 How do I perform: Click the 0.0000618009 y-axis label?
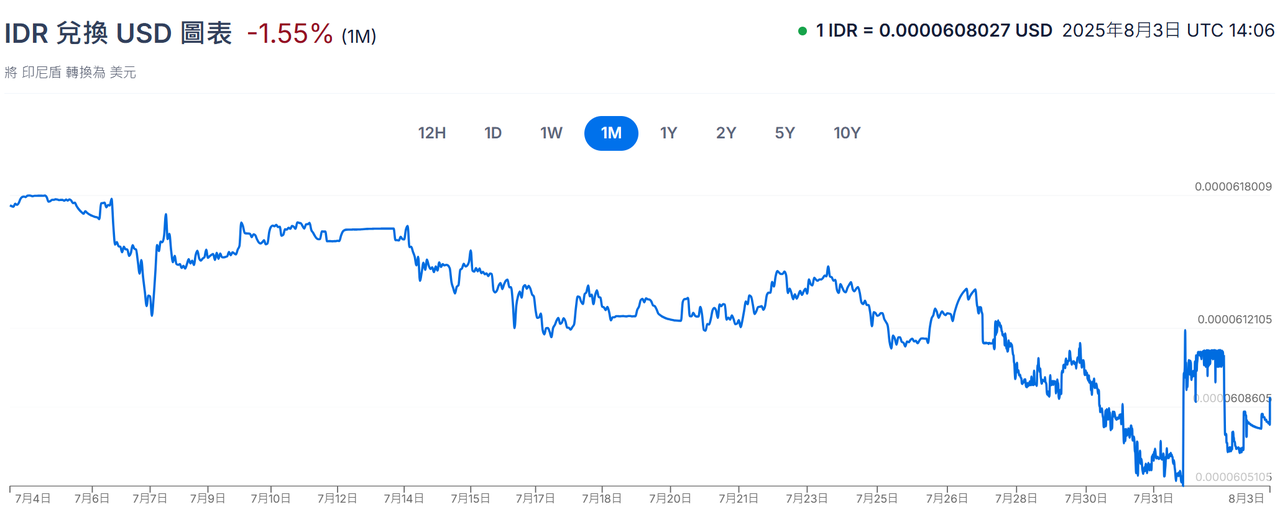coord(1233,186)
